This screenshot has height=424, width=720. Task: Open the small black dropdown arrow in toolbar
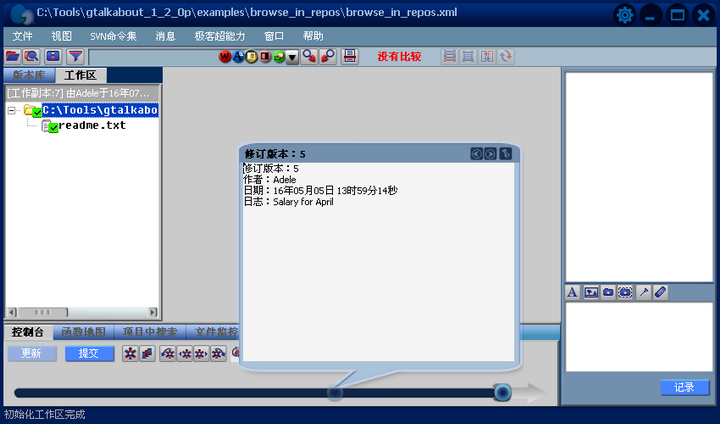point(292,57)
